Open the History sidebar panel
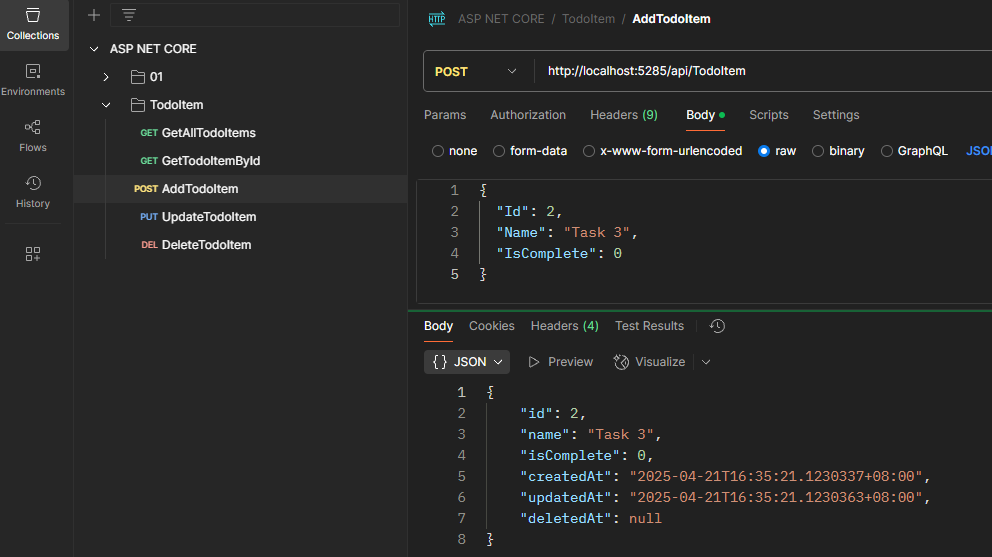The width and height of the screenshot is (992, 557). (33, 192)
